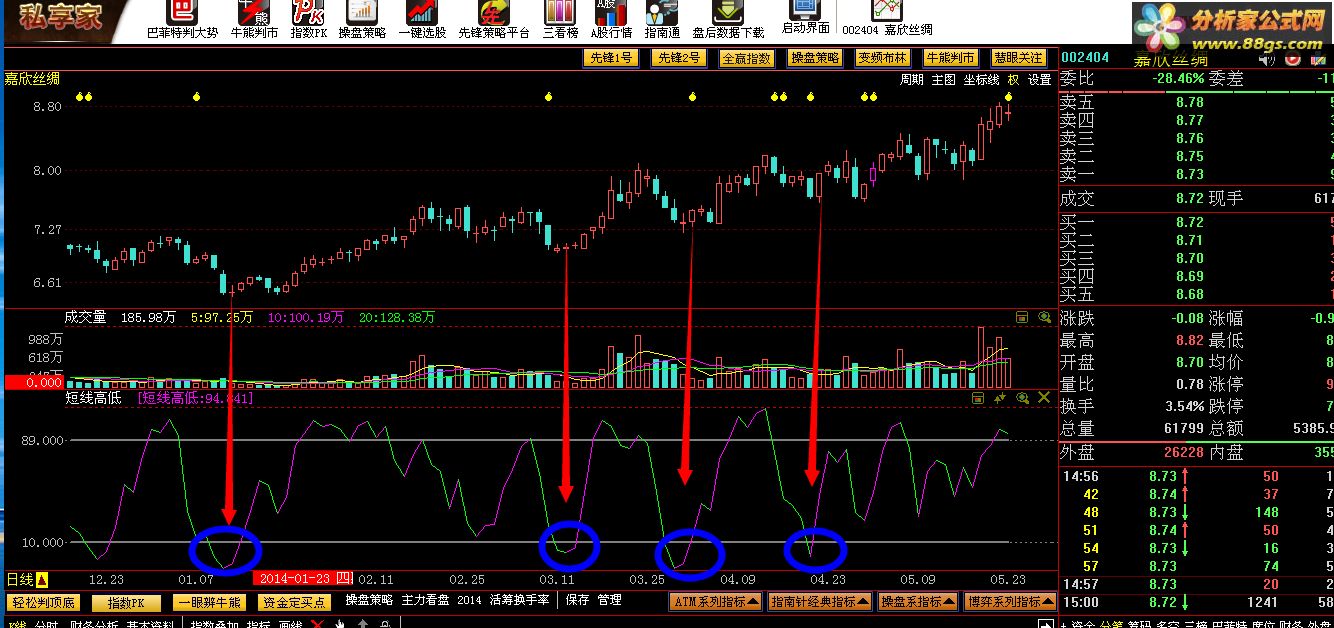
Task: Select the 2014 indicator tab
Action: [x=469, y=600]
